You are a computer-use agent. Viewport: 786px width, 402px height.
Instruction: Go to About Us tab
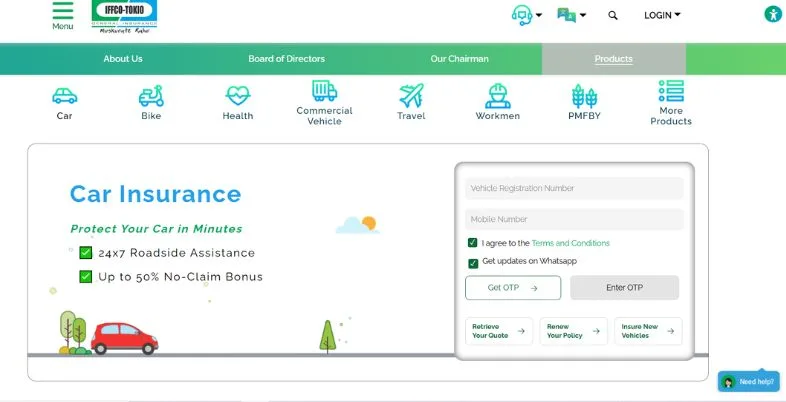click(x=123, y=59)
